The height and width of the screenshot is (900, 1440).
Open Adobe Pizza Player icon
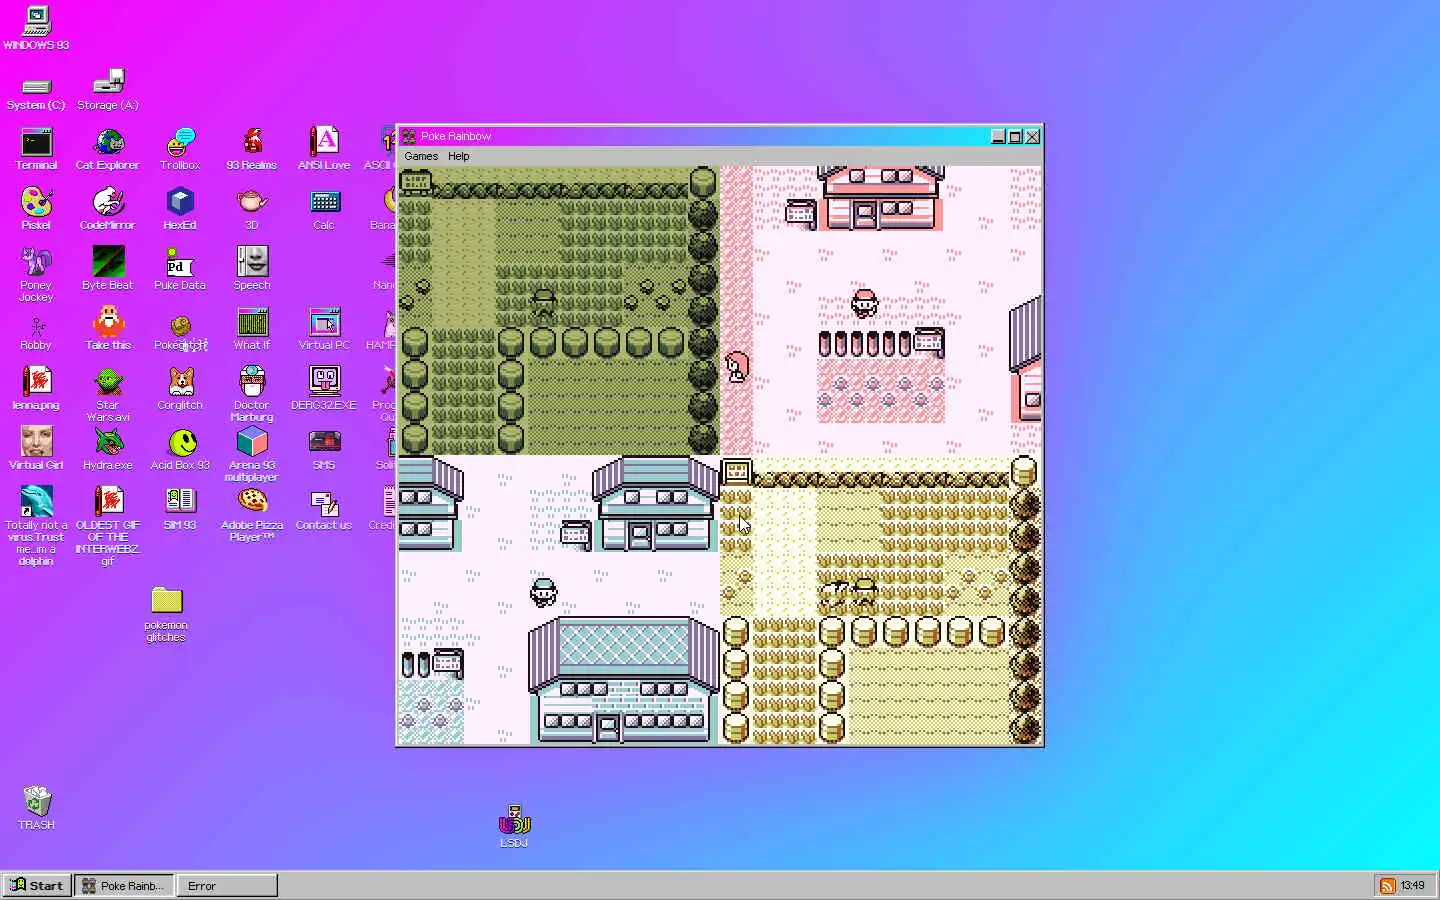point(252,515)
